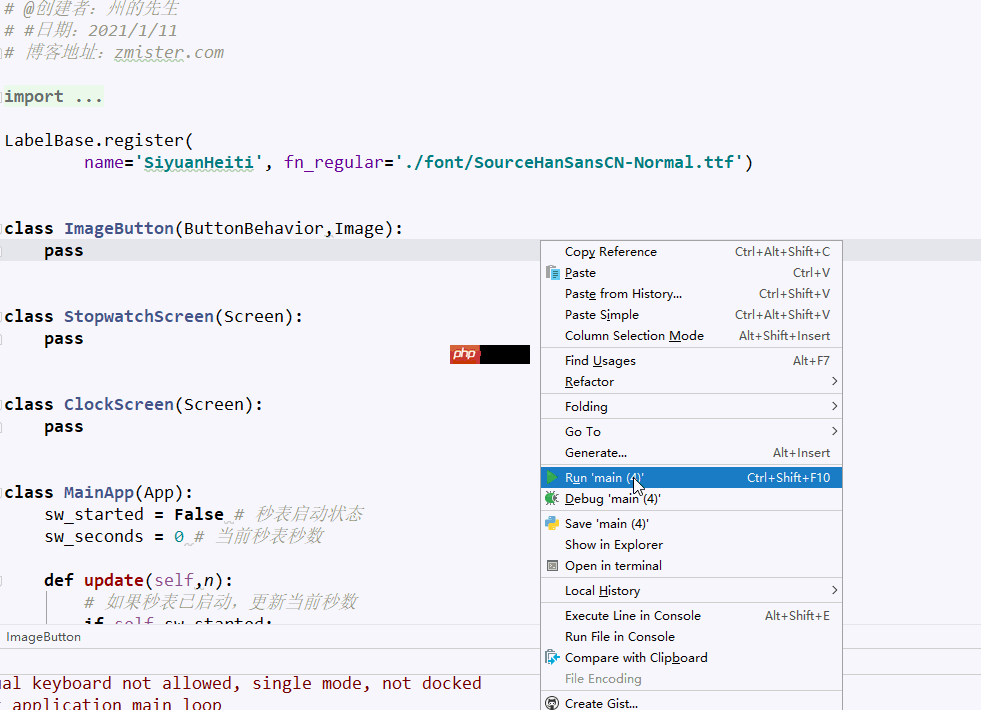The height and width of the screenshot is (710, 981).
Task: Expand the Folding submenu arrow
Action: tap(834, 407)
